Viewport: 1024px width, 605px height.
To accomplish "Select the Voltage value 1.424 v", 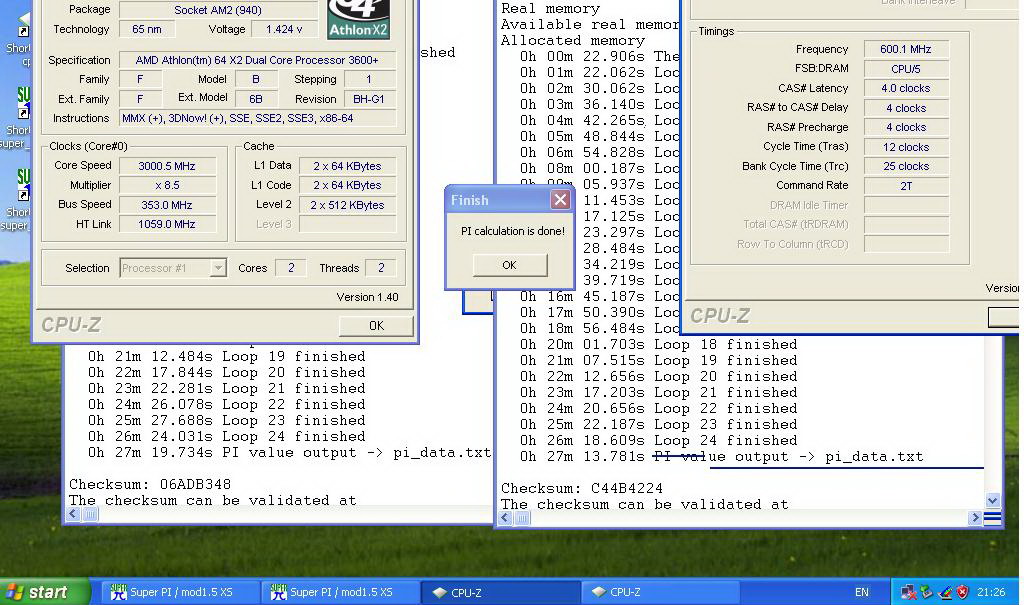I will [x=284, y=29].
